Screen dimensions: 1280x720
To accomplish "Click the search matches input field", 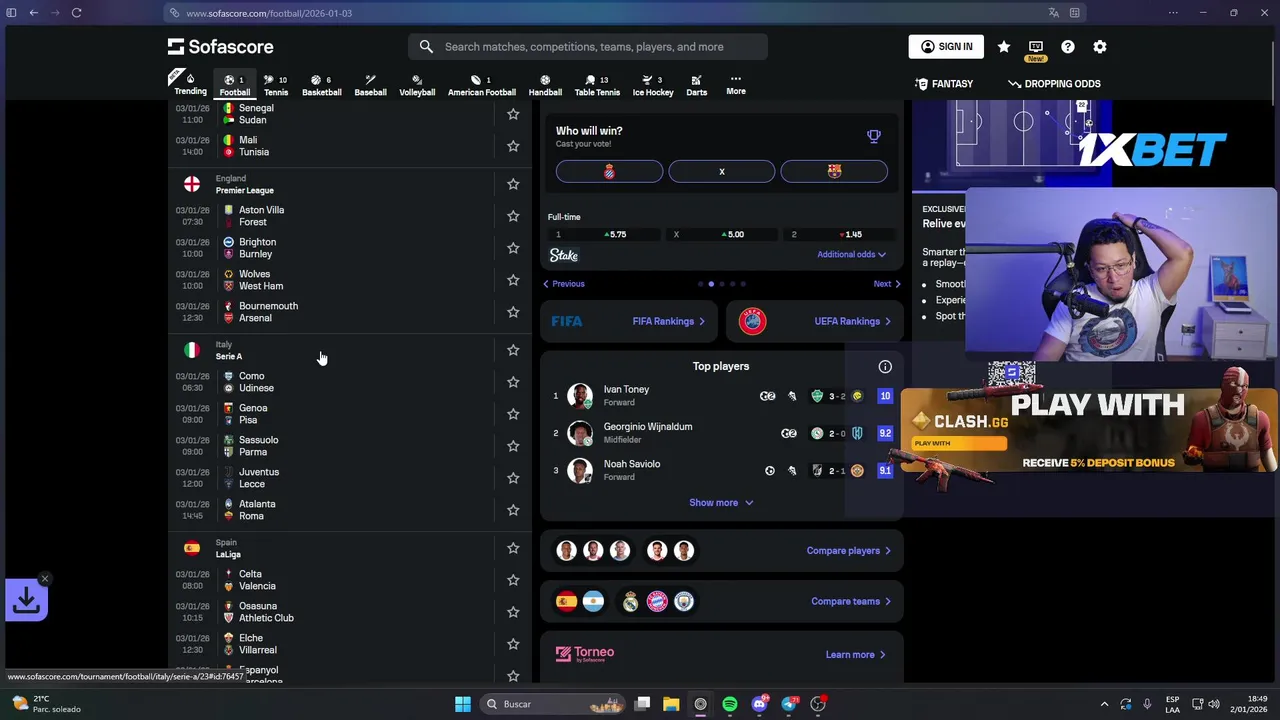I will click(x=588, y=47).
